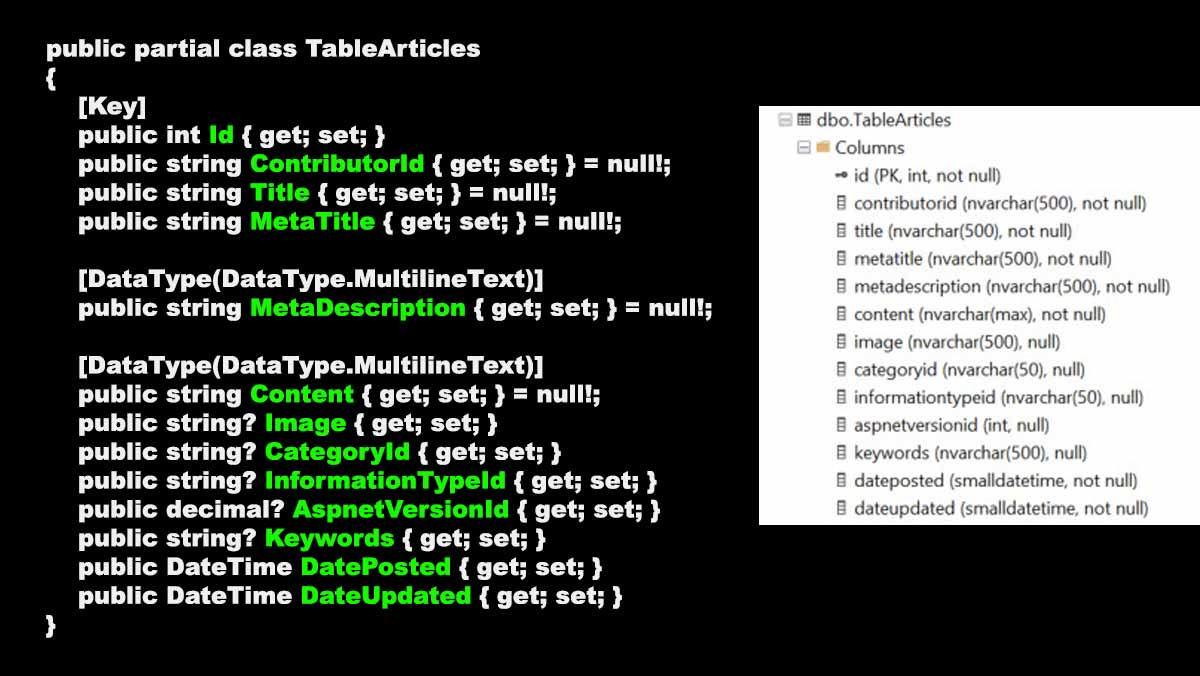Click the column icon beside metatitle
Viewport: 1200px width, 676px height.
point(841,259)
